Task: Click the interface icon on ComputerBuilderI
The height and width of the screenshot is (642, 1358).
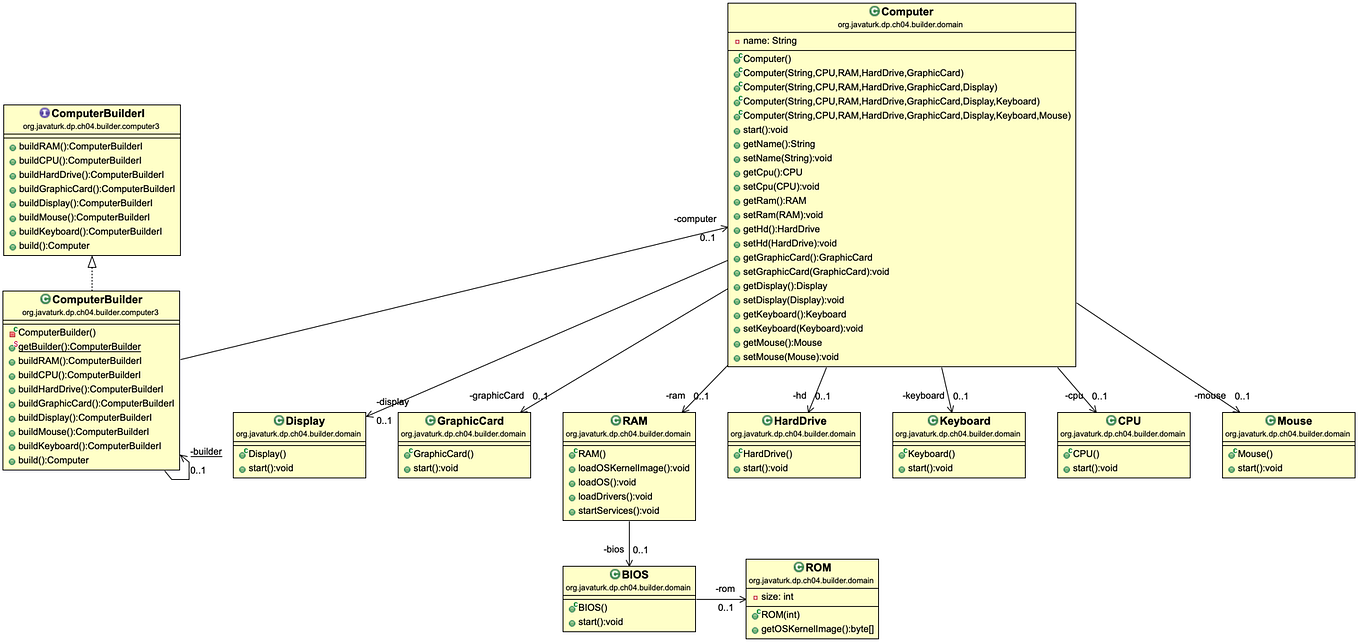Action: click(43, 113)
